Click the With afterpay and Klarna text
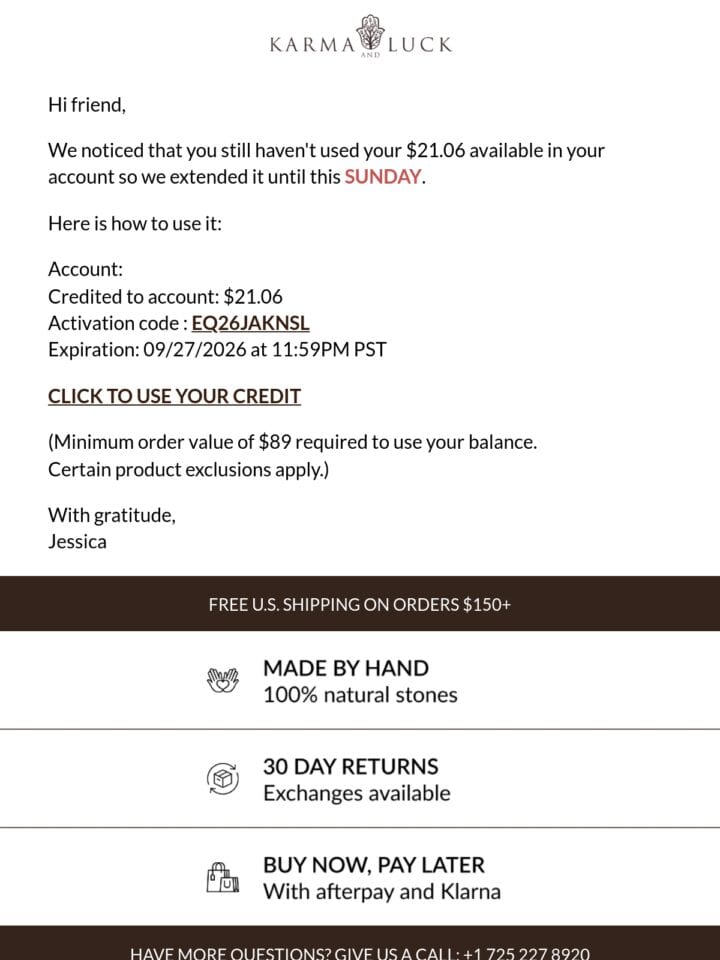This screenshot has width=720, height=960. coord(381,891)
